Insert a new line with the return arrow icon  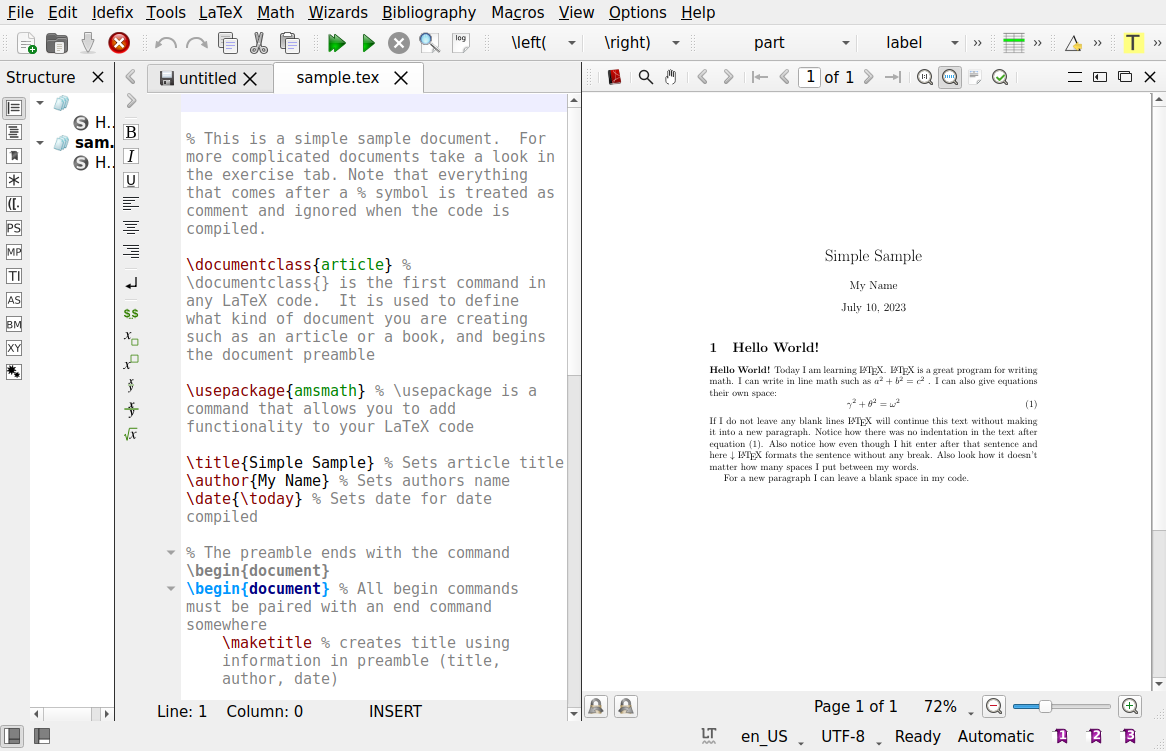pos(131,283)
